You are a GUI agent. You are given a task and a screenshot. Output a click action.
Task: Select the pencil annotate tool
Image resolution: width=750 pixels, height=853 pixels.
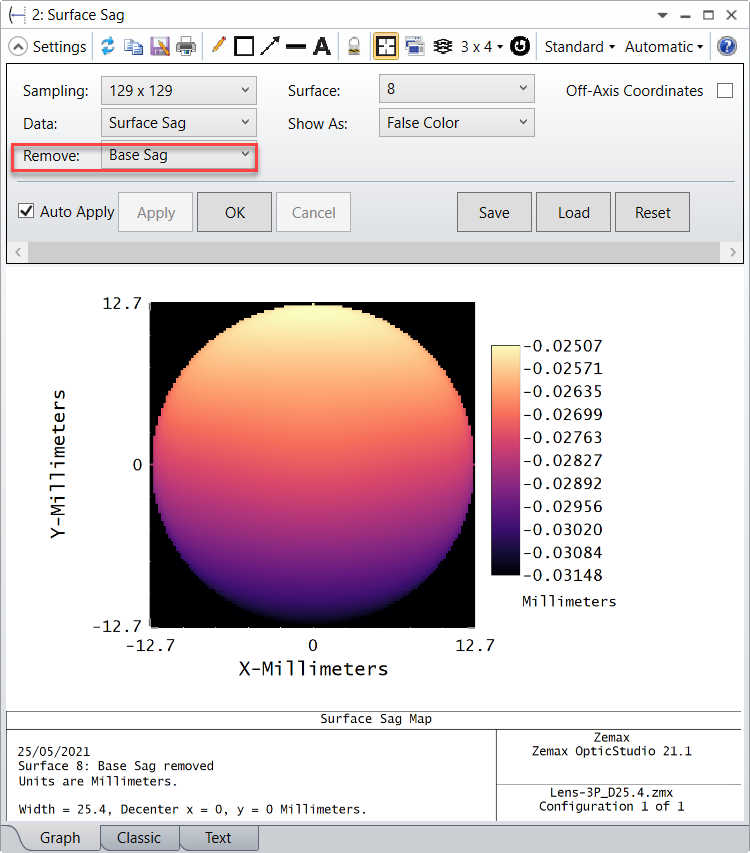pyautogui.click(x=219, y=46)
